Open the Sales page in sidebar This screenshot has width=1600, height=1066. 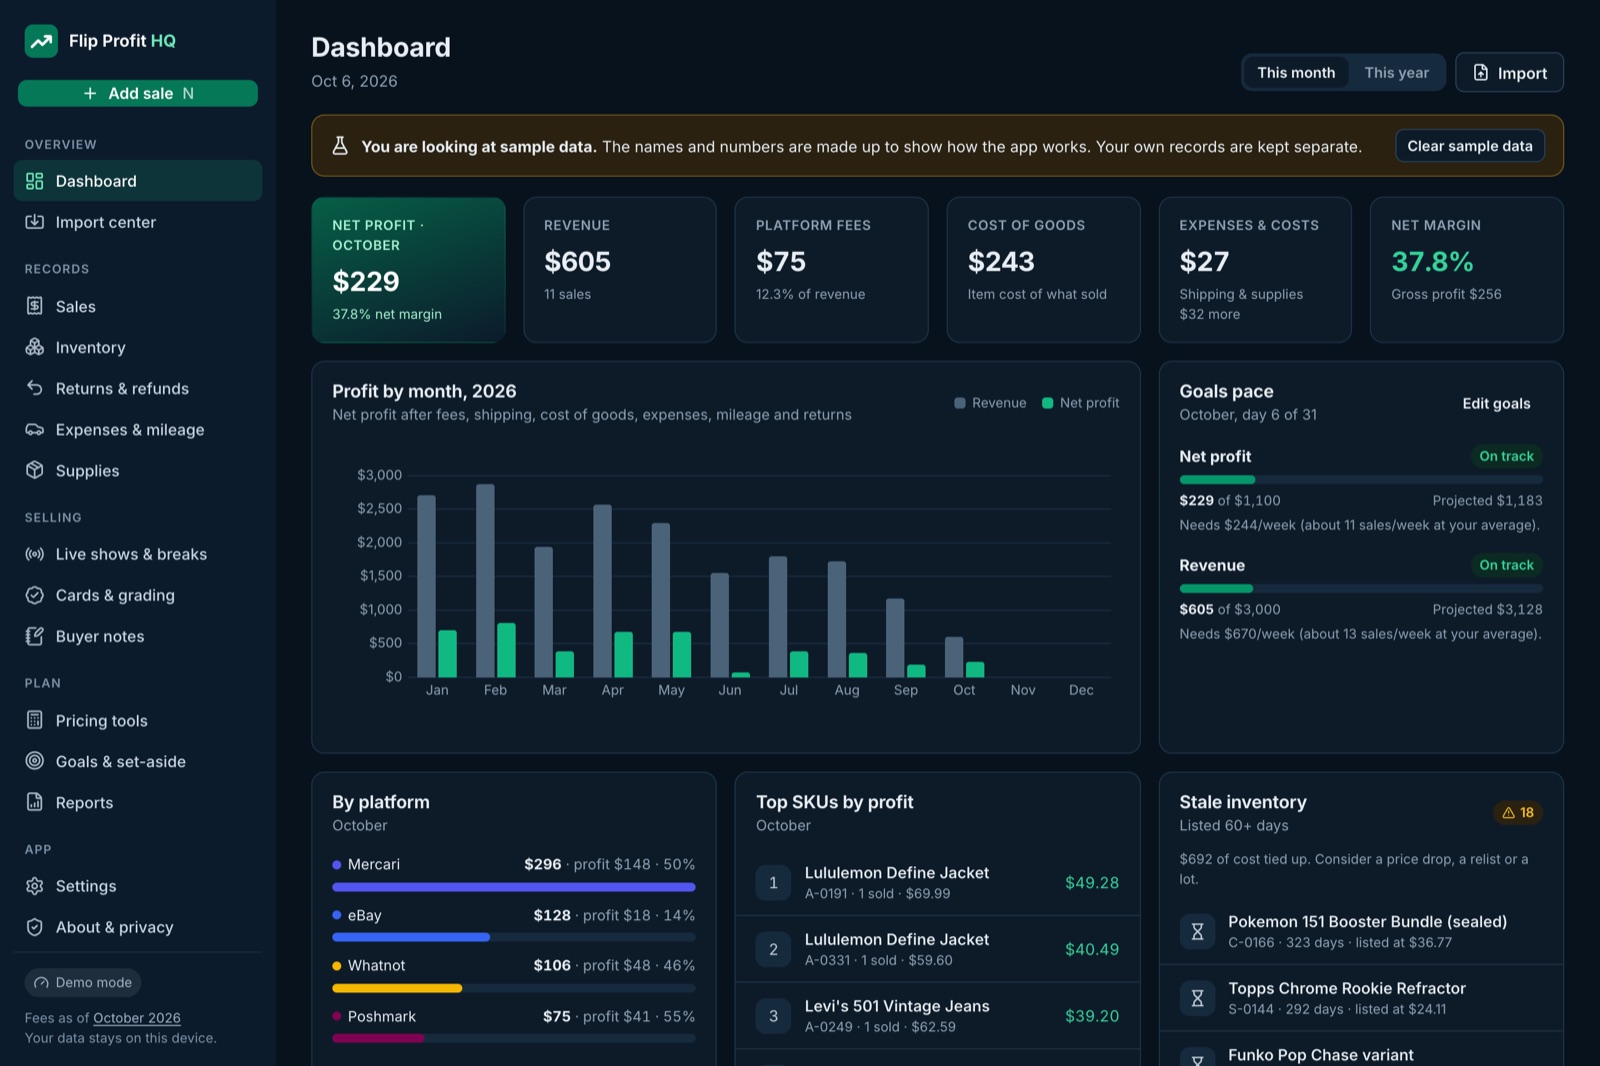point(138,306)
